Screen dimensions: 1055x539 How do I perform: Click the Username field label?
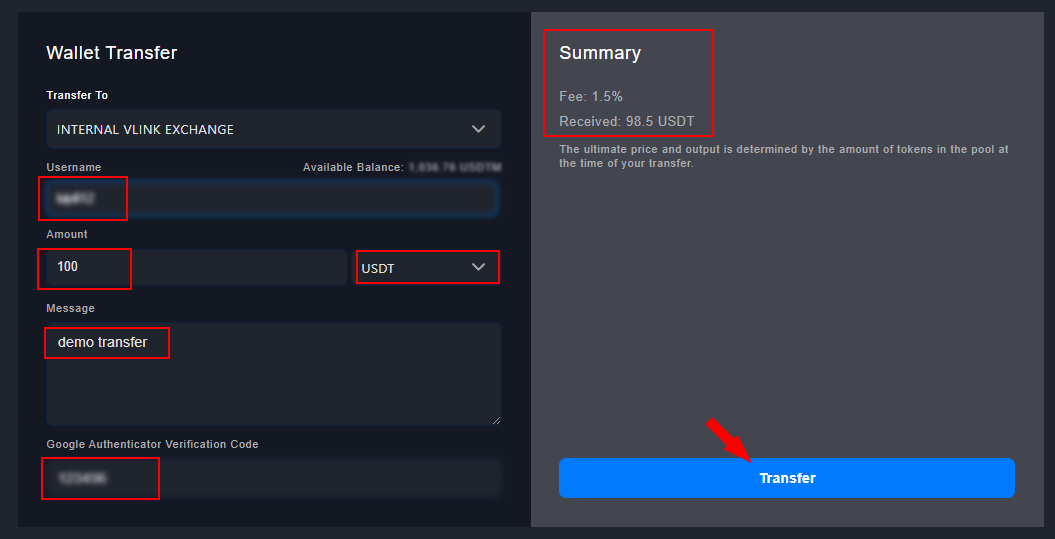pos(73,167)
